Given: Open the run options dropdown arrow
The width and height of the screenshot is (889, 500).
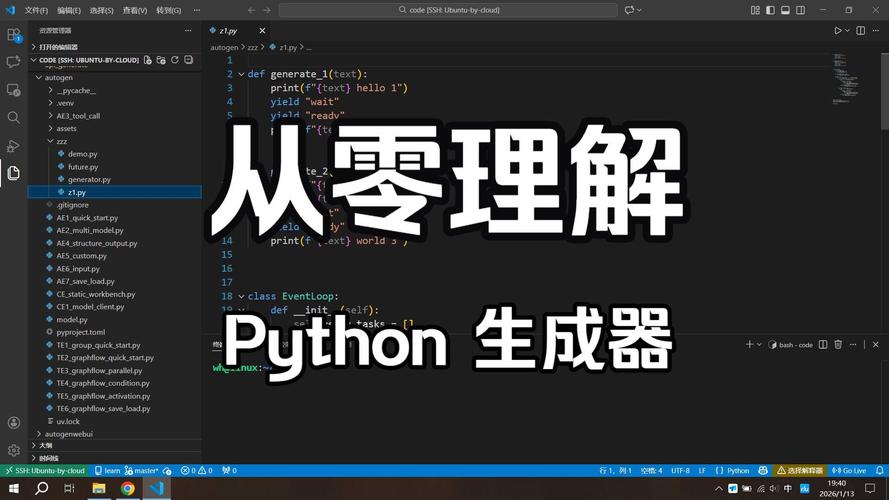Looking at the screenshot, I should point(848,31).
